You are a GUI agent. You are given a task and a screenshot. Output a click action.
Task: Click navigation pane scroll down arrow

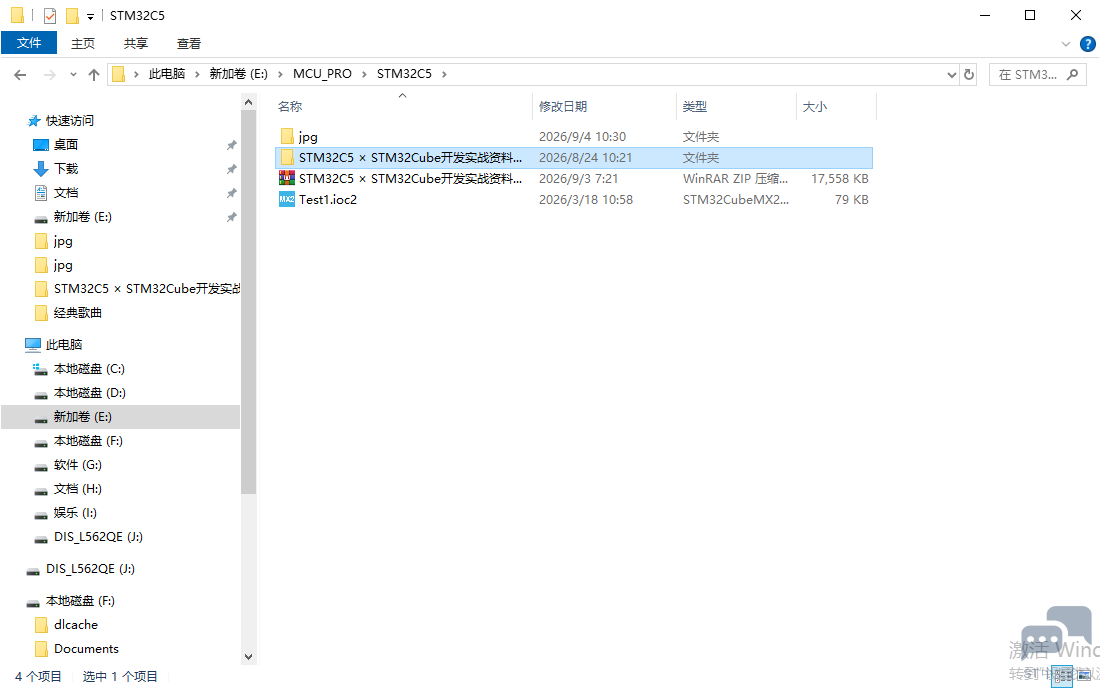[x=248, y=657]
